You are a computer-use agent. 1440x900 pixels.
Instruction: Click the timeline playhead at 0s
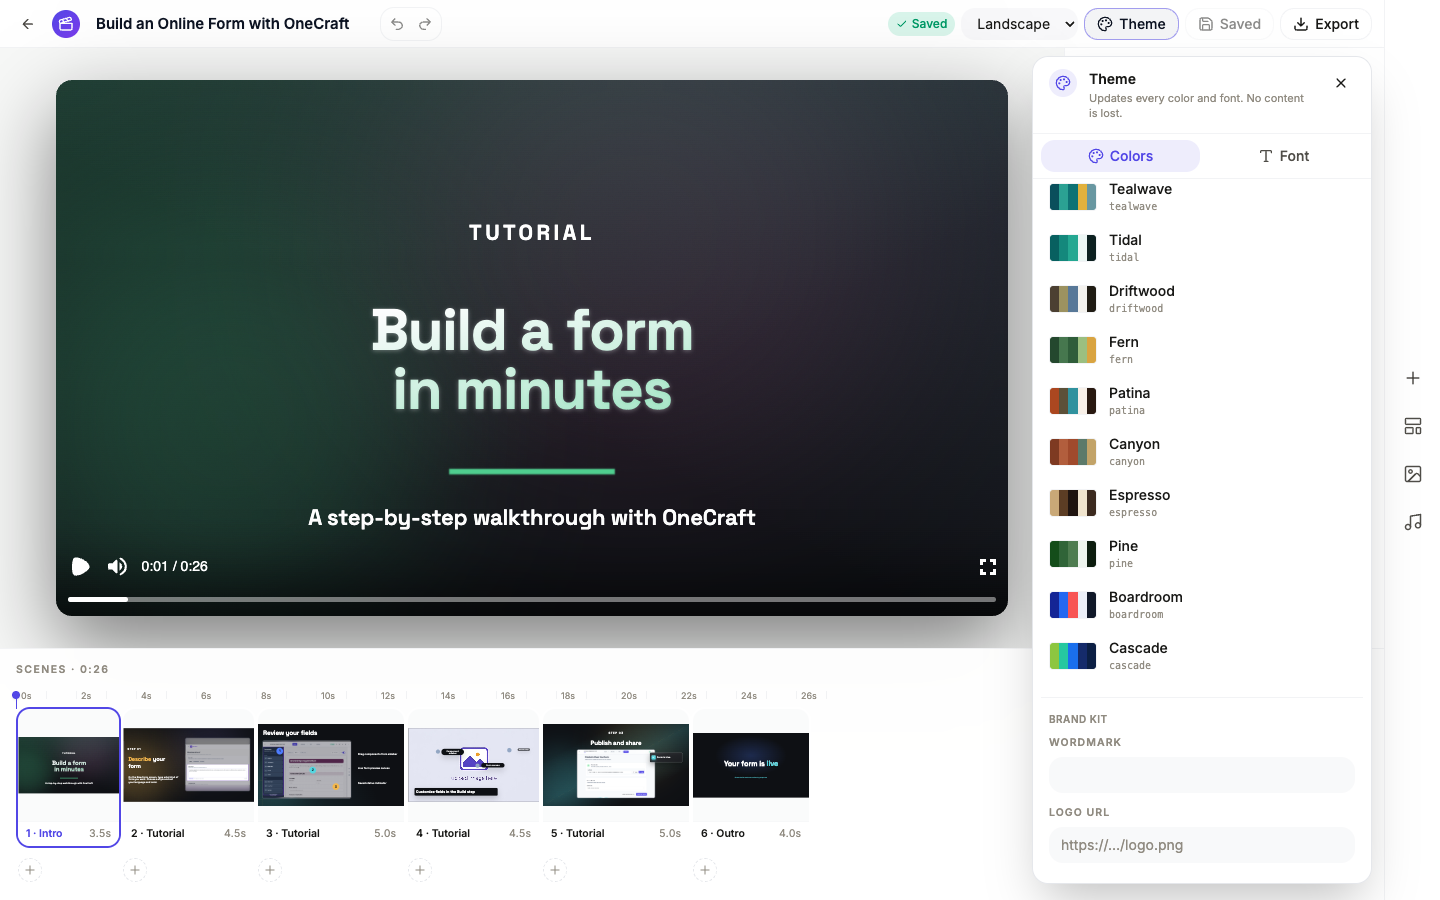point(16,696)
